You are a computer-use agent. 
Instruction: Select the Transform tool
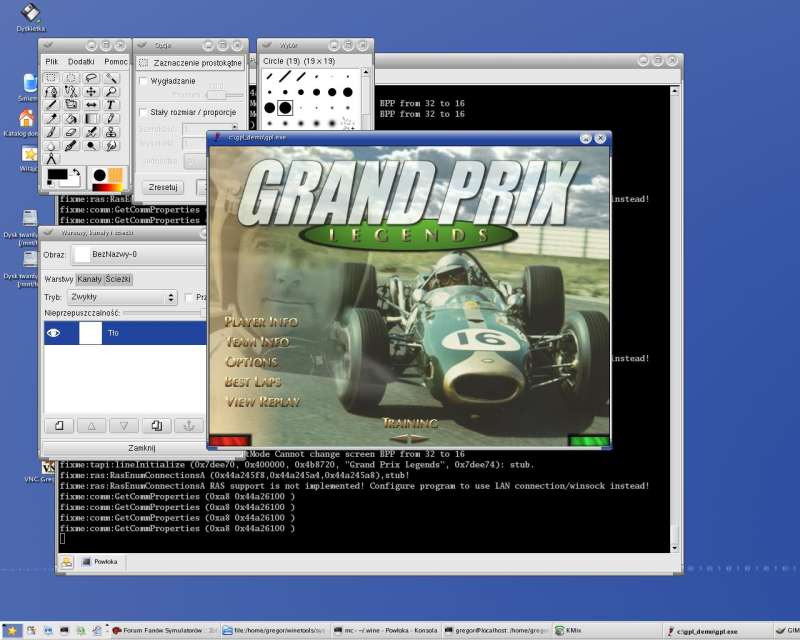point(71,105)
